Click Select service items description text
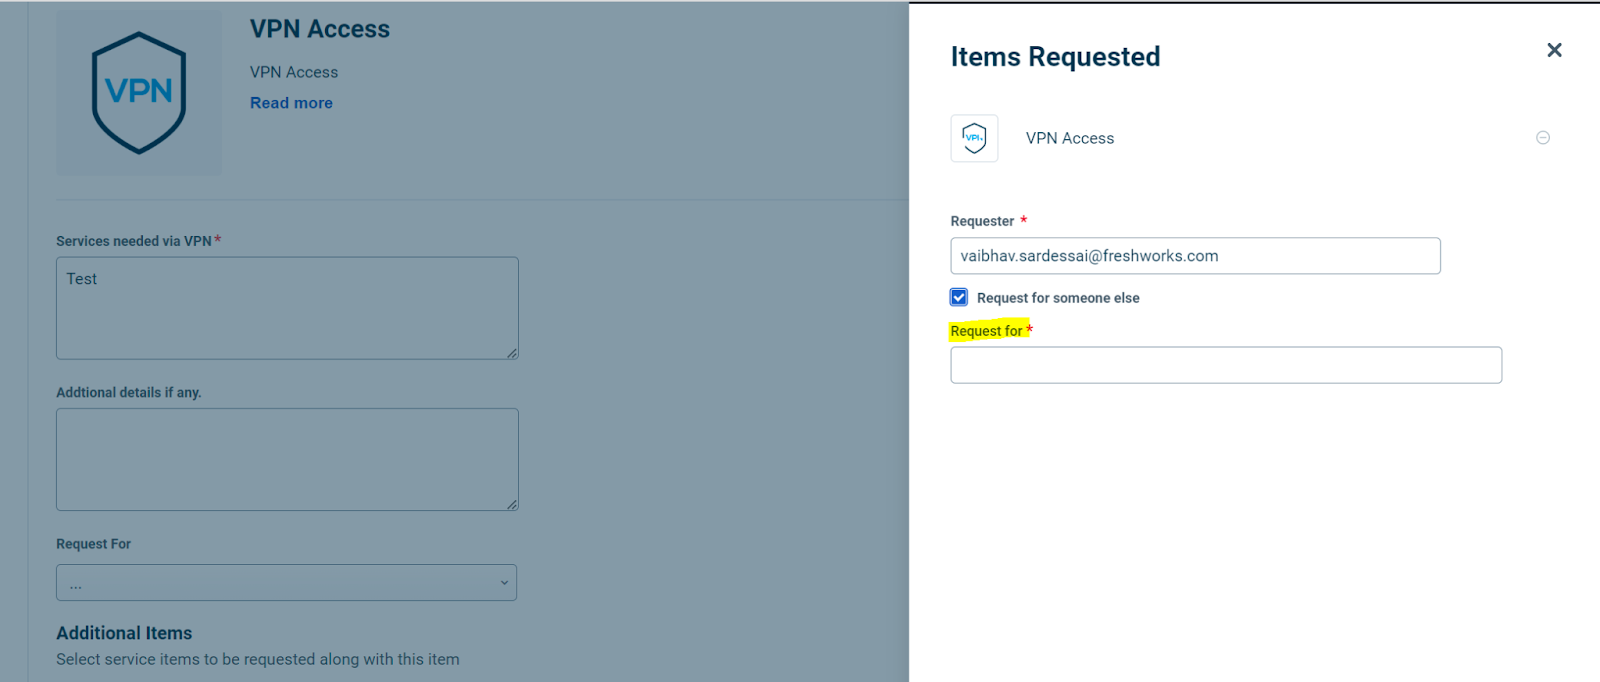 coord(258,659)
